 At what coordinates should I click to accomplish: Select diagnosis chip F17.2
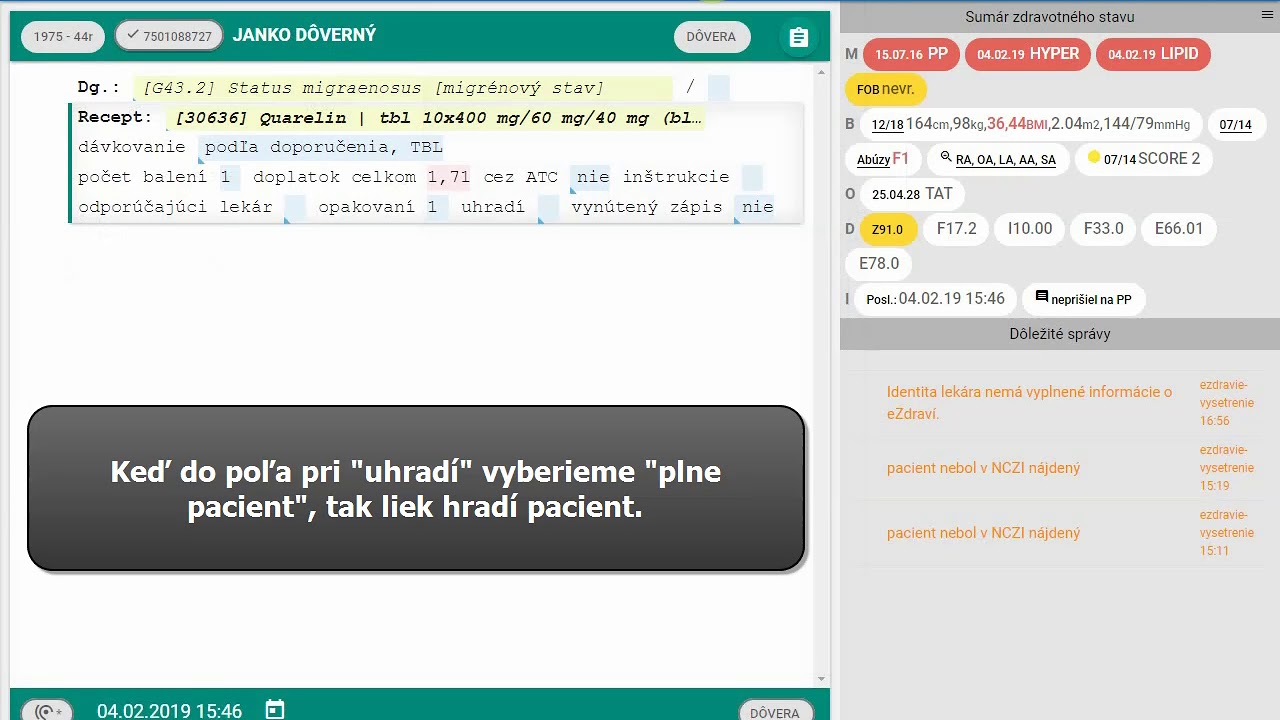956,229
